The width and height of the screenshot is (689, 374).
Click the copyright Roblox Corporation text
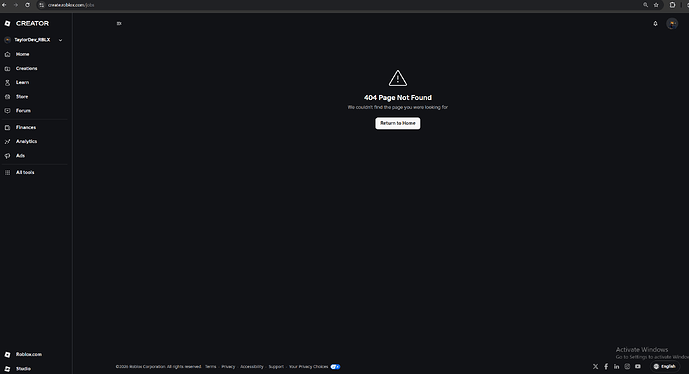[158, 367]
